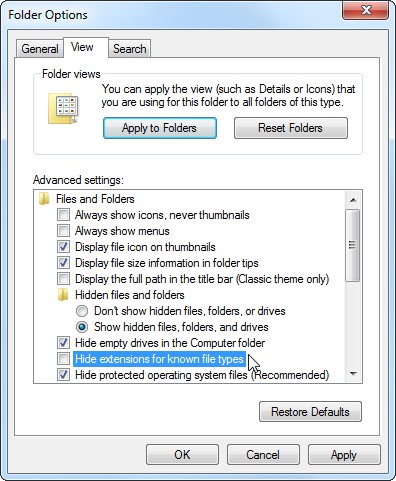Switch to the General tab
Screen dimensions: 396x481
40,49
